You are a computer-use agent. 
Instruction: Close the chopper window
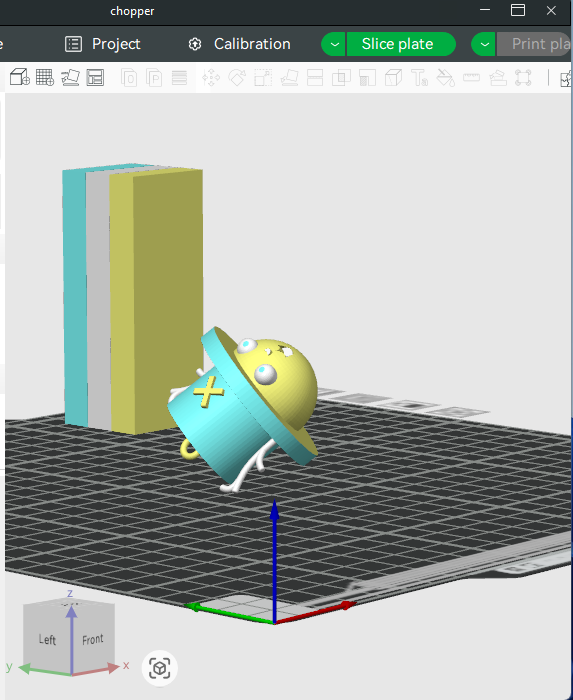coord(551,10)
